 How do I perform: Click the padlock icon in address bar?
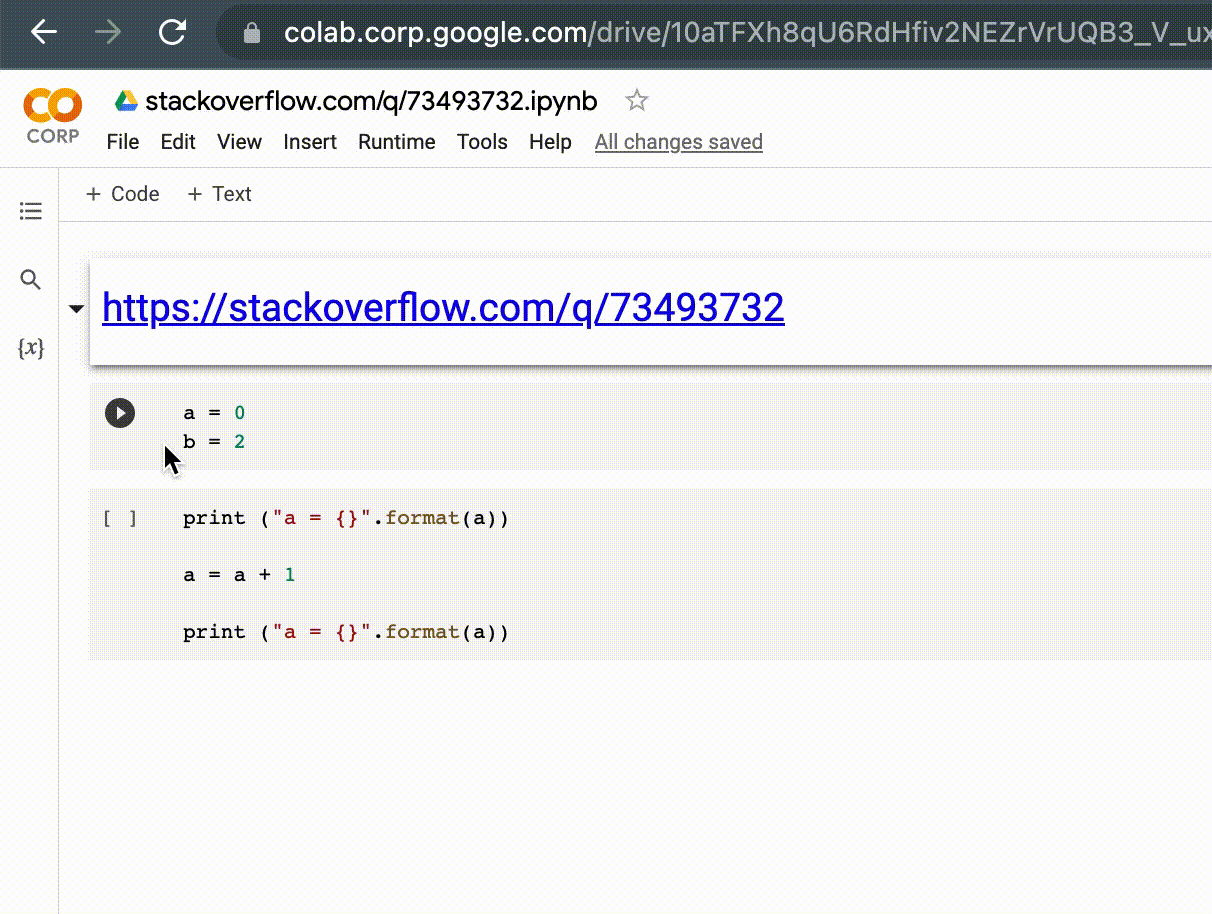[x=252, y=34]
